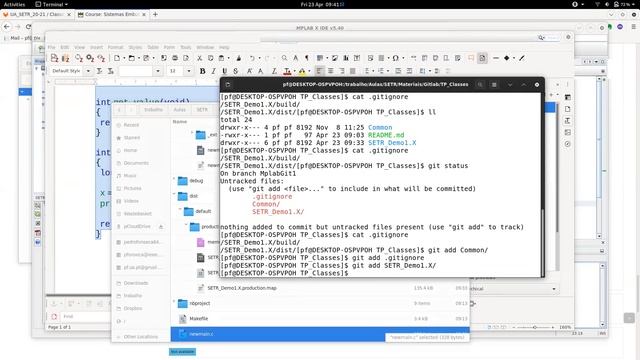This screenshot has width=640, height=360.
Task: Click the Increase Indent icon in Writer
Action: pos(398,71)
